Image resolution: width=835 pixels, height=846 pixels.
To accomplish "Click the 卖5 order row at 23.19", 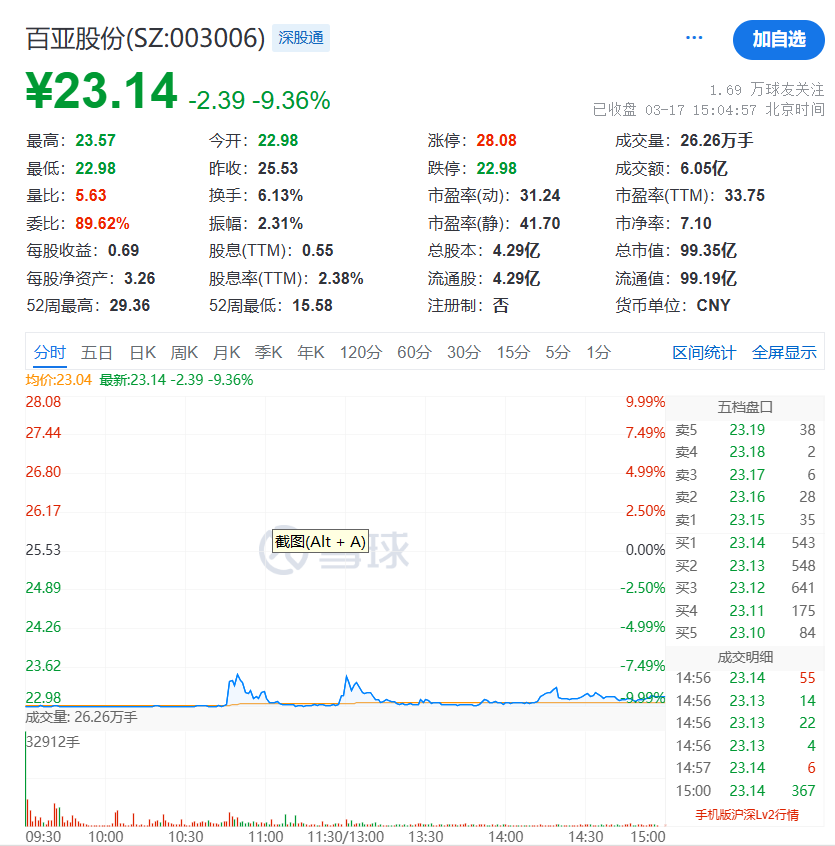I will 745,430.
